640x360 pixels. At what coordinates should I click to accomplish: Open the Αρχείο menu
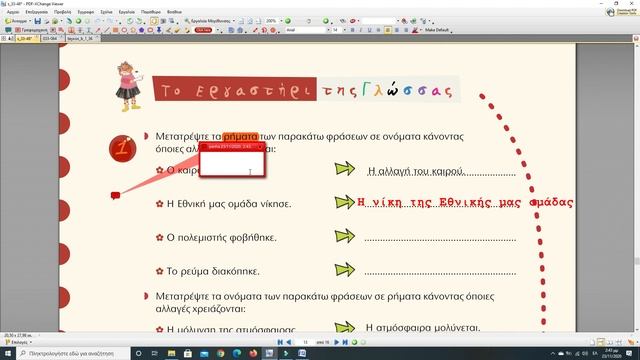13,12
